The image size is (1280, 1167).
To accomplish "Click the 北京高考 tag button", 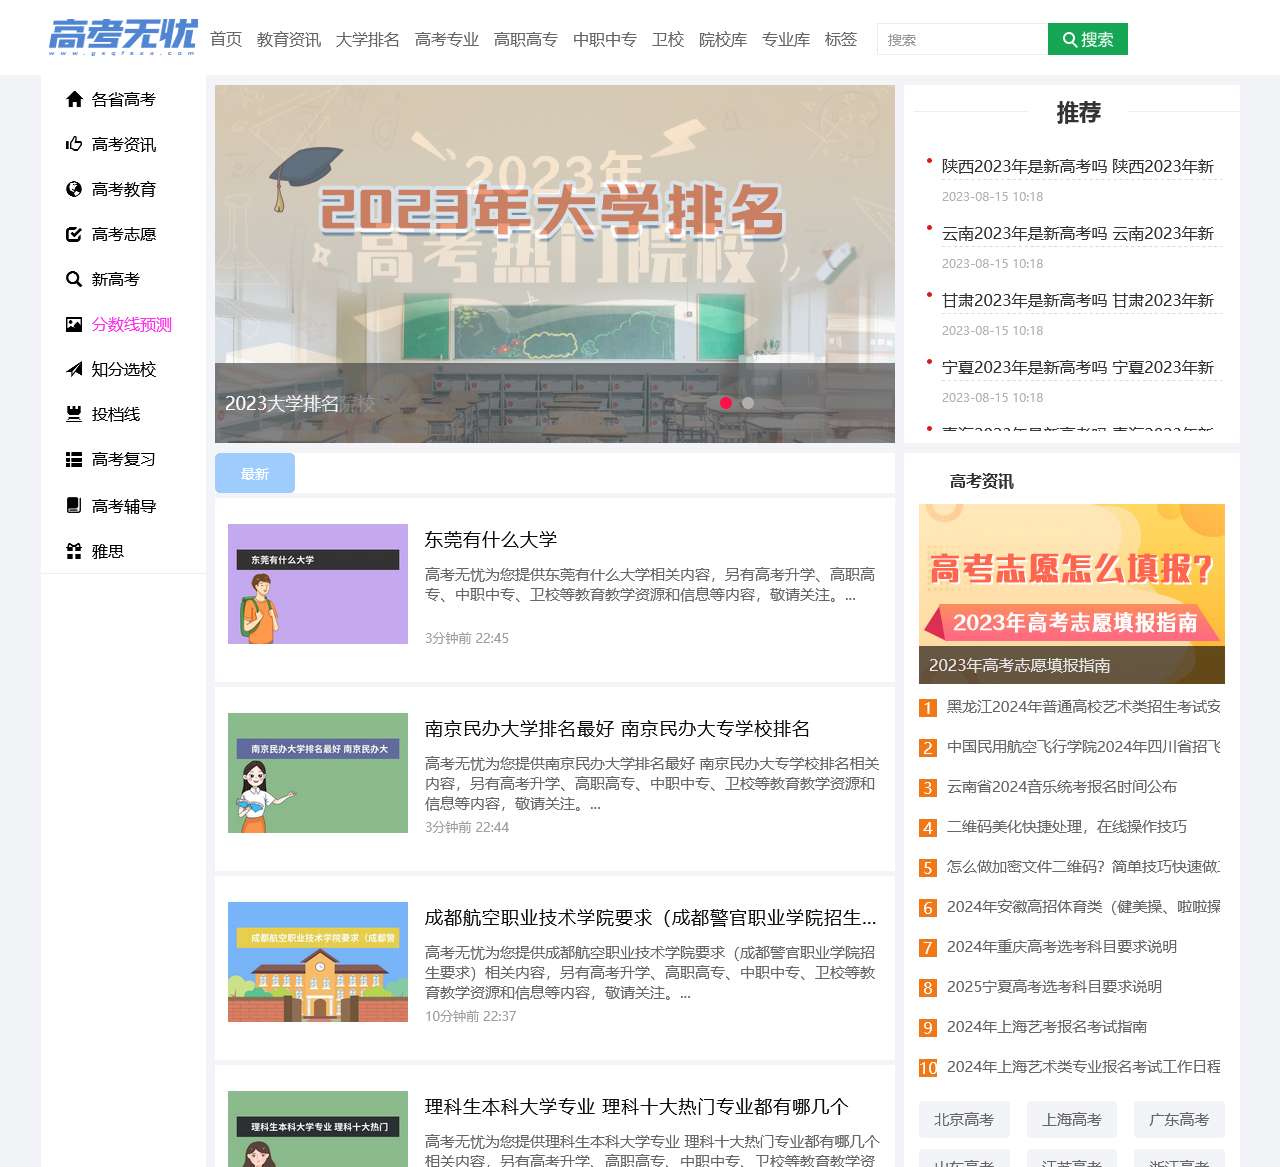I will coord(963,1119).
